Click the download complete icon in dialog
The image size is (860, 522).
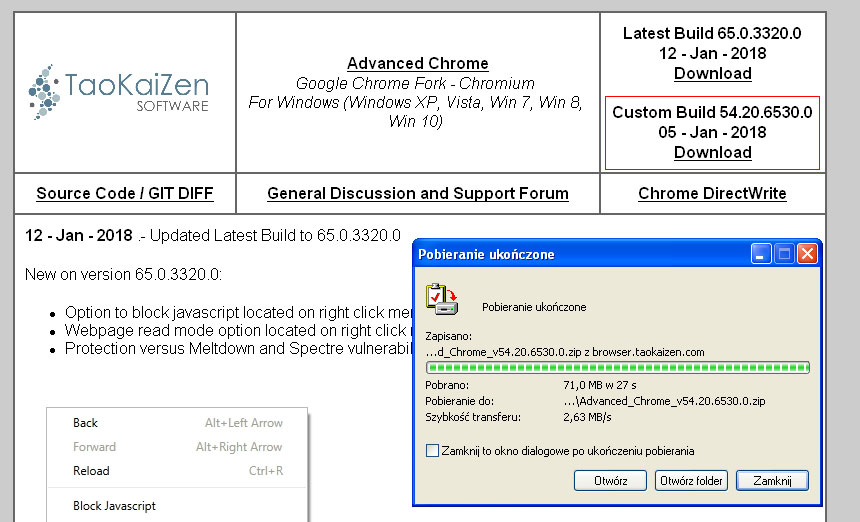442,299
